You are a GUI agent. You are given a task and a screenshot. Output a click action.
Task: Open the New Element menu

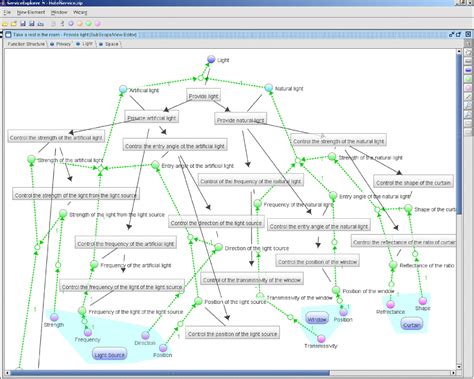pyautogui.click(x=31, y=12)
